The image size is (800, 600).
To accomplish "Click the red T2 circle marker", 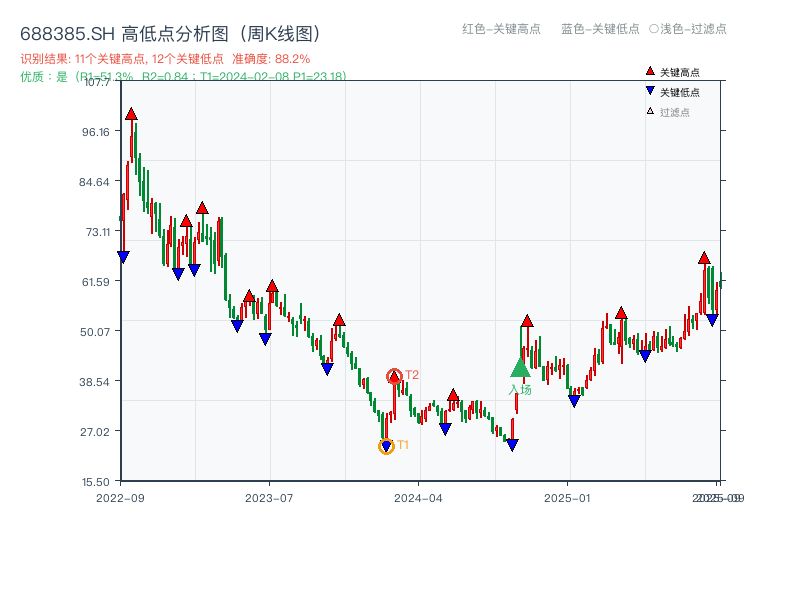I will point(393,376).
